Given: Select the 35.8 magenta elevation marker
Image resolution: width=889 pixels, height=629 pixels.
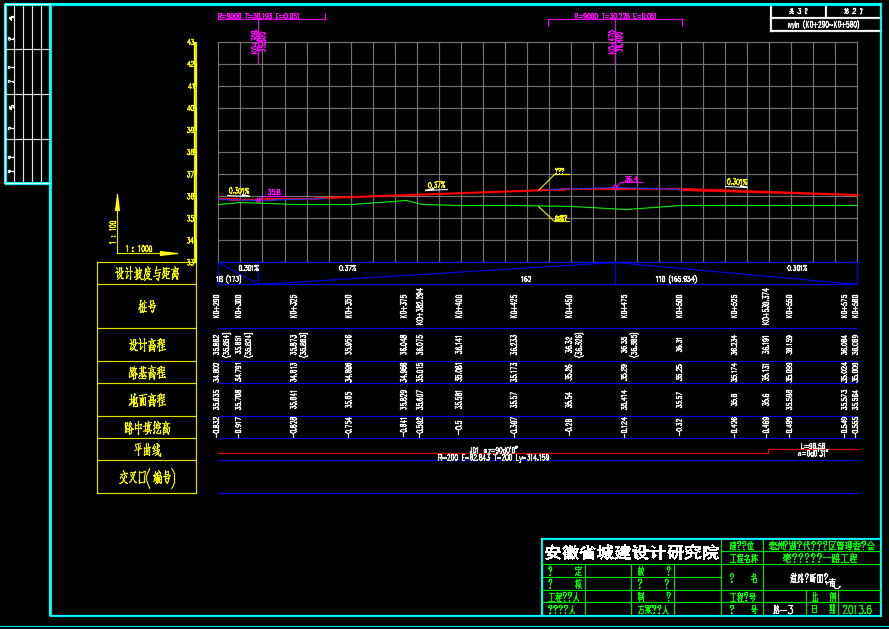Looking at the screenshot, I should (273, 192).
